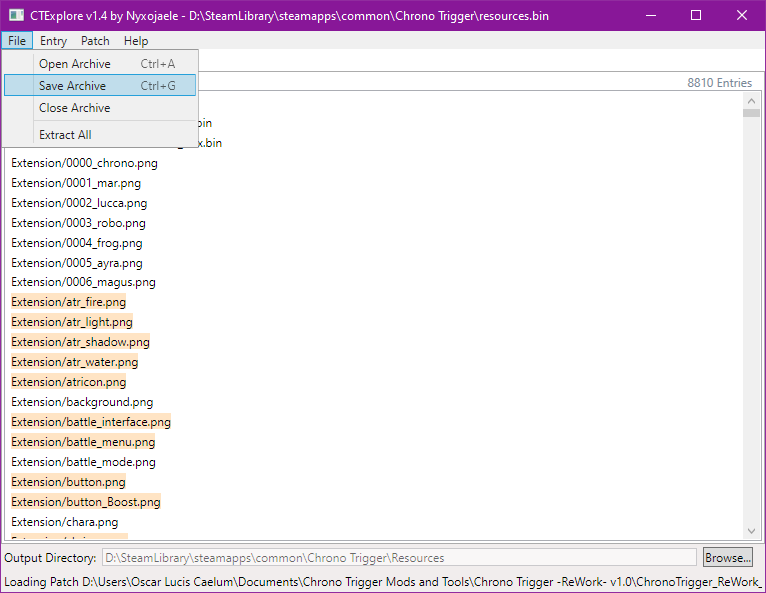Click the 8810 Entries count label

pyautogui.click(x=719, y=83)
